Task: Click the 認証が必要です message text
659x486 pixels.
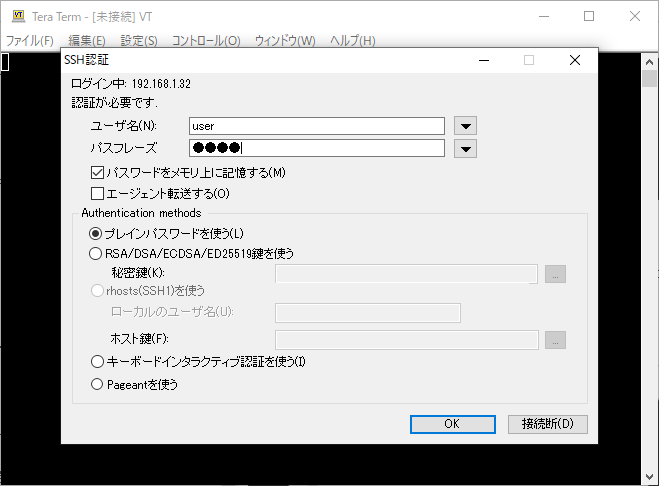Action: tap(114, 103)
